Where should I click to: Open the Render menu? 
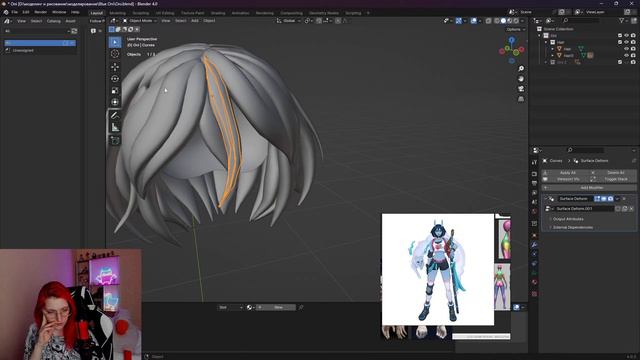point(40,12)
